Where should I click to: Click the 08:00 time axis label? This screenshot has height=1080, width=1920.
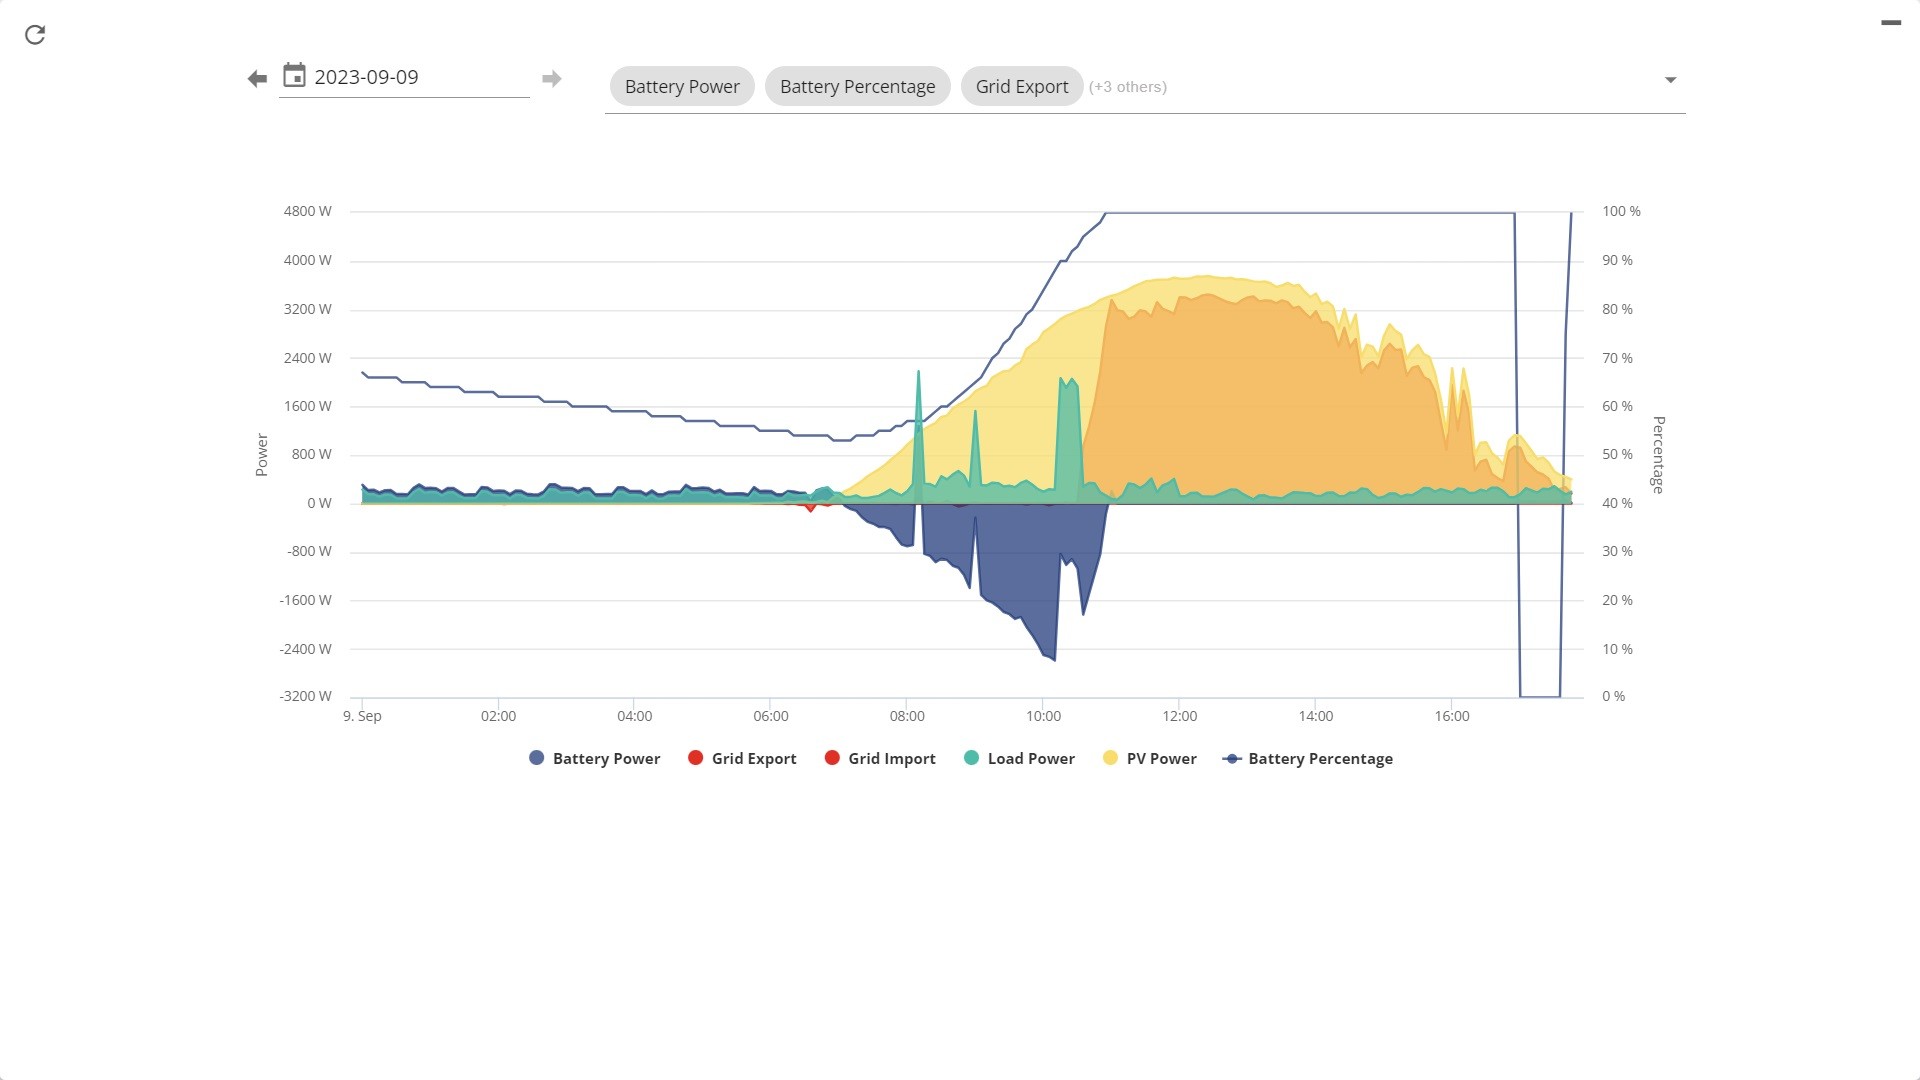pos(907,717)
